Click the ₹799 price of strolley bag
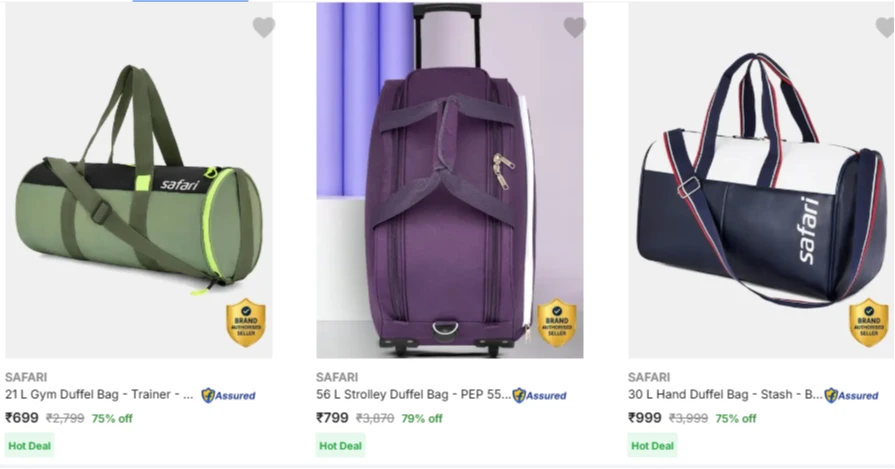Screen dimensions: 895x469 coord(332,418)
